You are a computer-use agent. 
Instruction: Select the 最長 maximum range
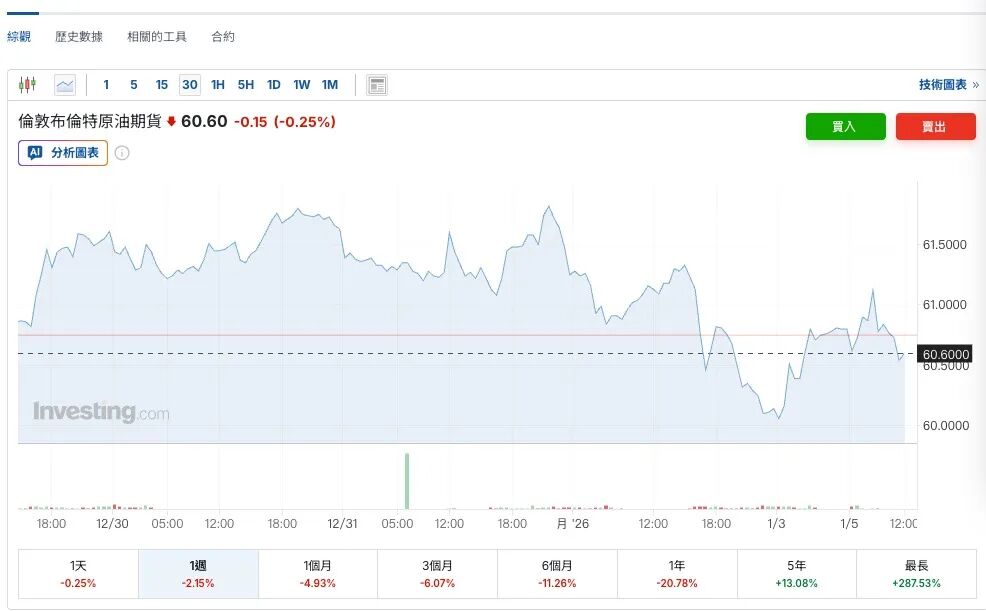tap(916, 573)
